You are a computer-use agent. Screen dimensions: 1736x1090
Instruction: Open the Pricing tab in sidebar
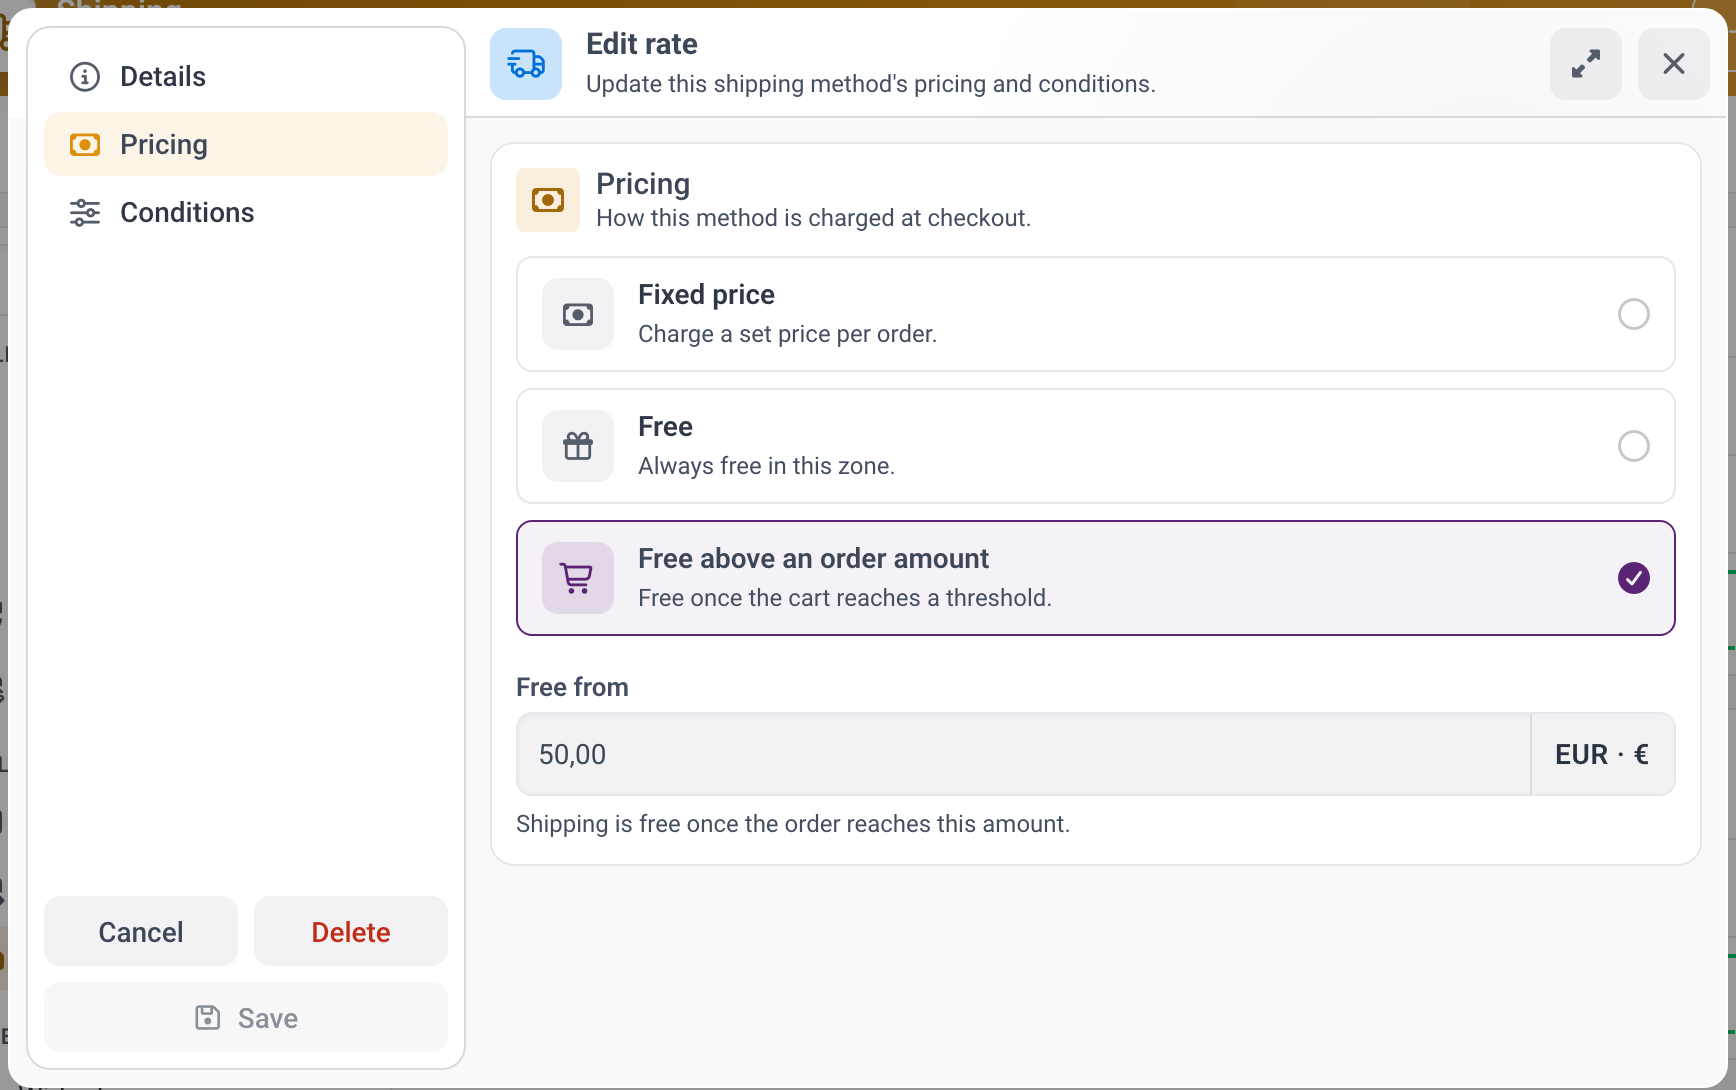tap(246, 144)
